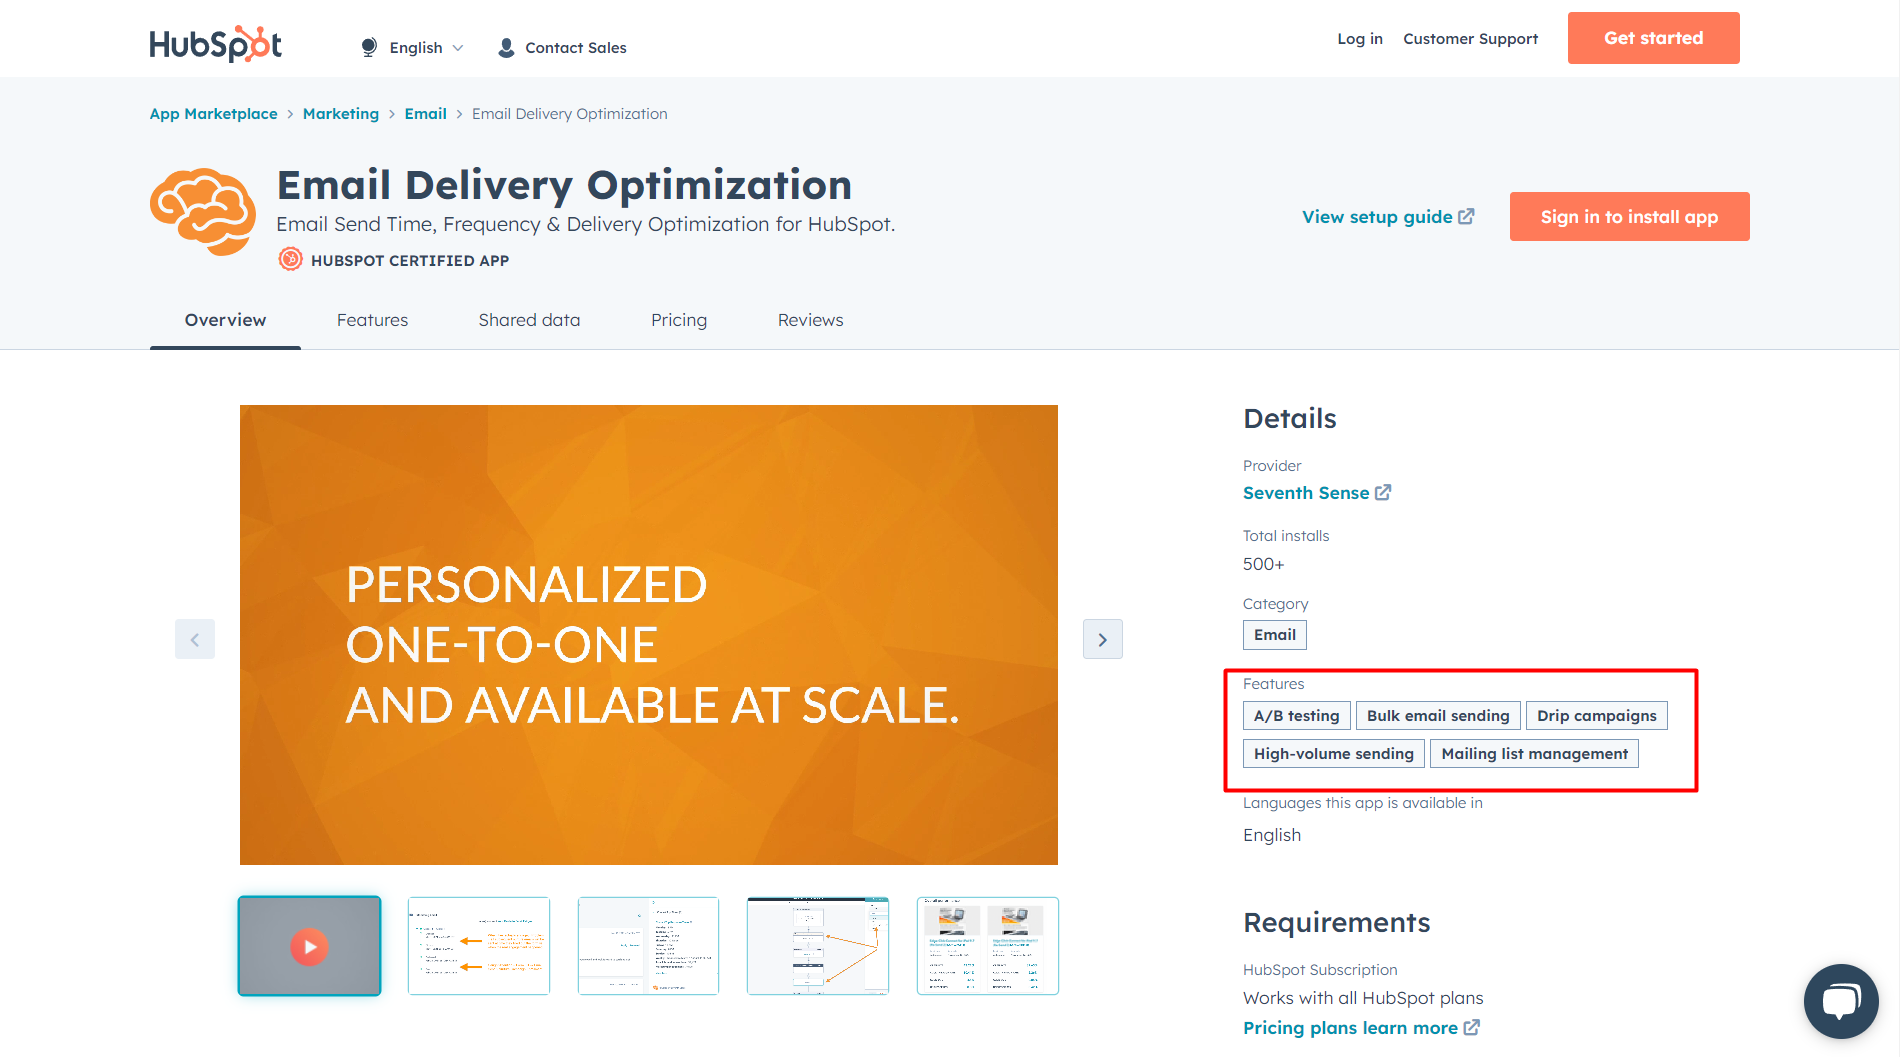1900x1057 pixels.
Task: Open Pricing plans learn more link
Action: [1350, 1028]
